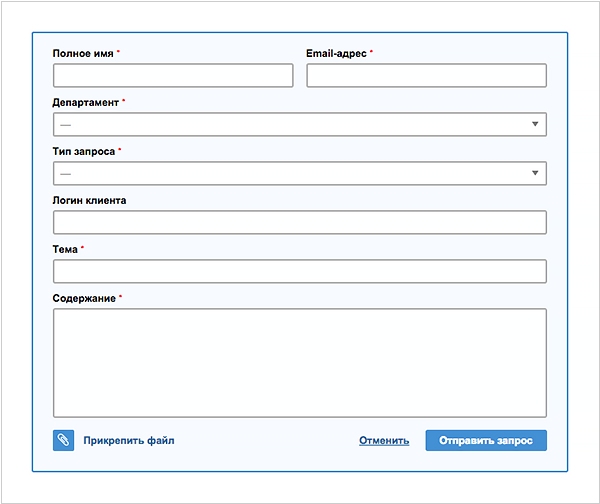Open the Тип запроса select box via its dash placeholder
Viewport: 600px width, 504px height.
65,174
